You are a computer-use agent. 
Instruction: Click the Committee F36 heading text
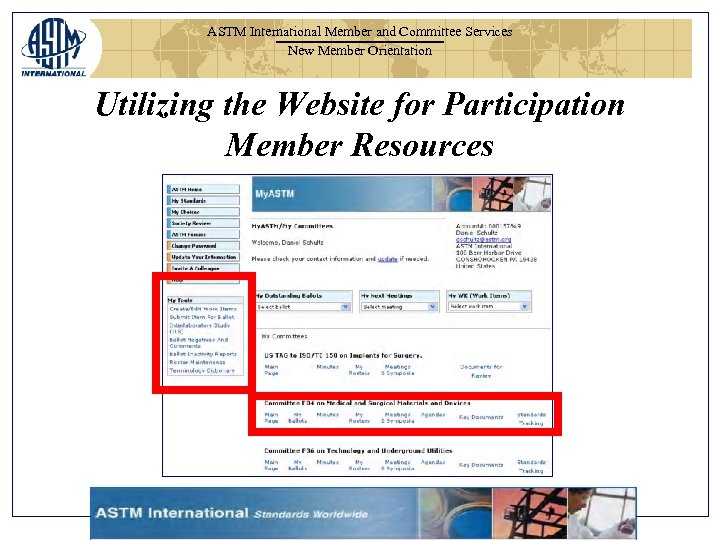(x=358, y=450)
